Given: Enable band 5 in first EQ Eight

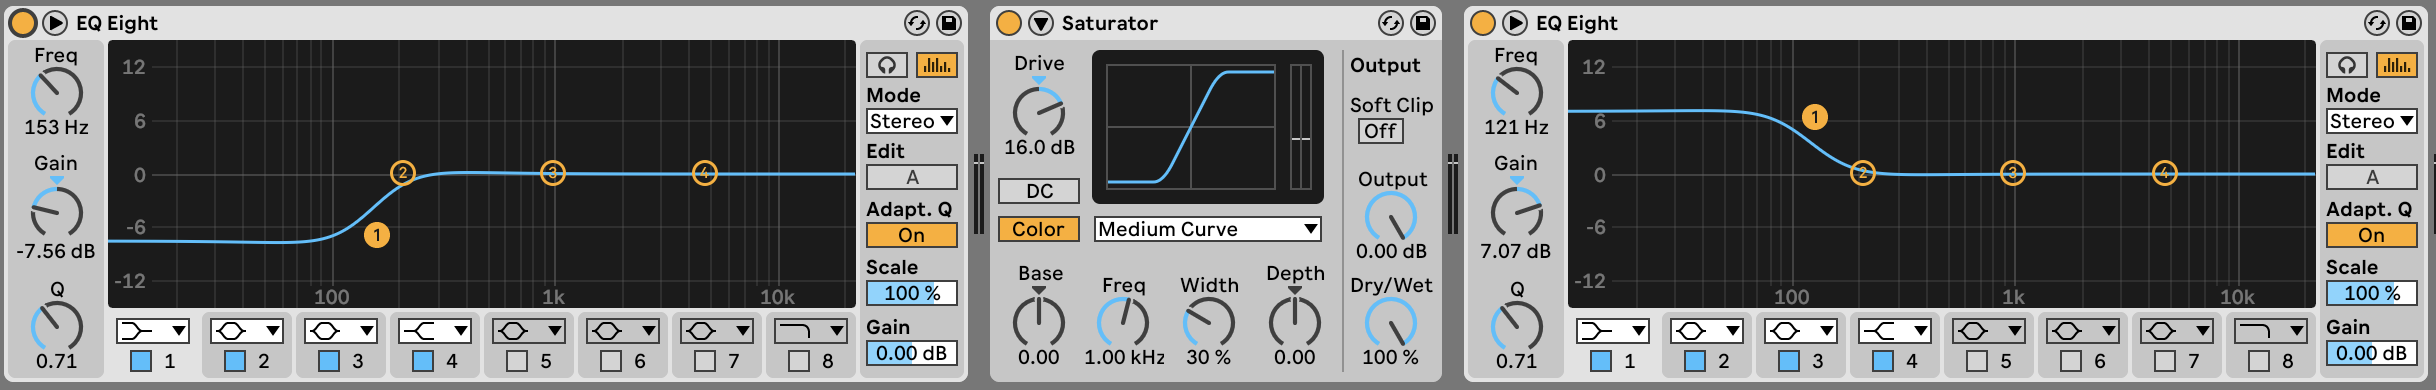Looking at the screenshot, I should (x=517, y=361).
